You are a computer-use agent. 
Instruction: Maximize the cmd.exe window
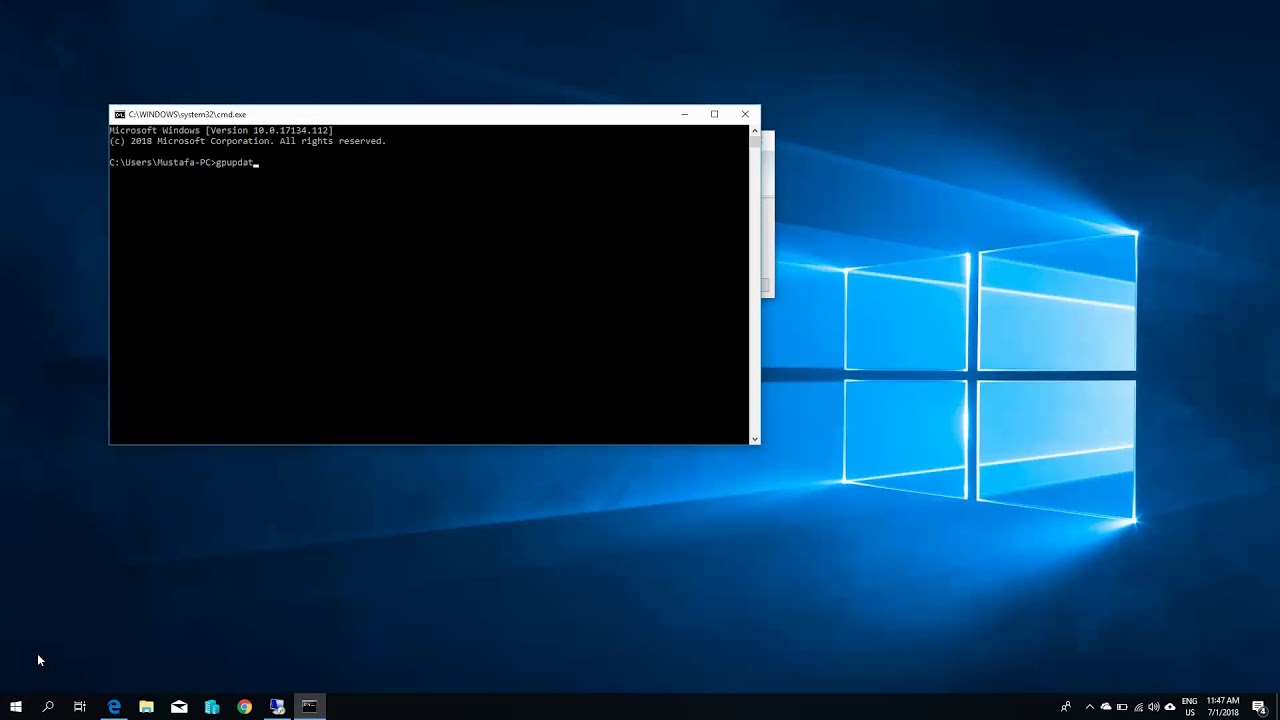point(714,114)
